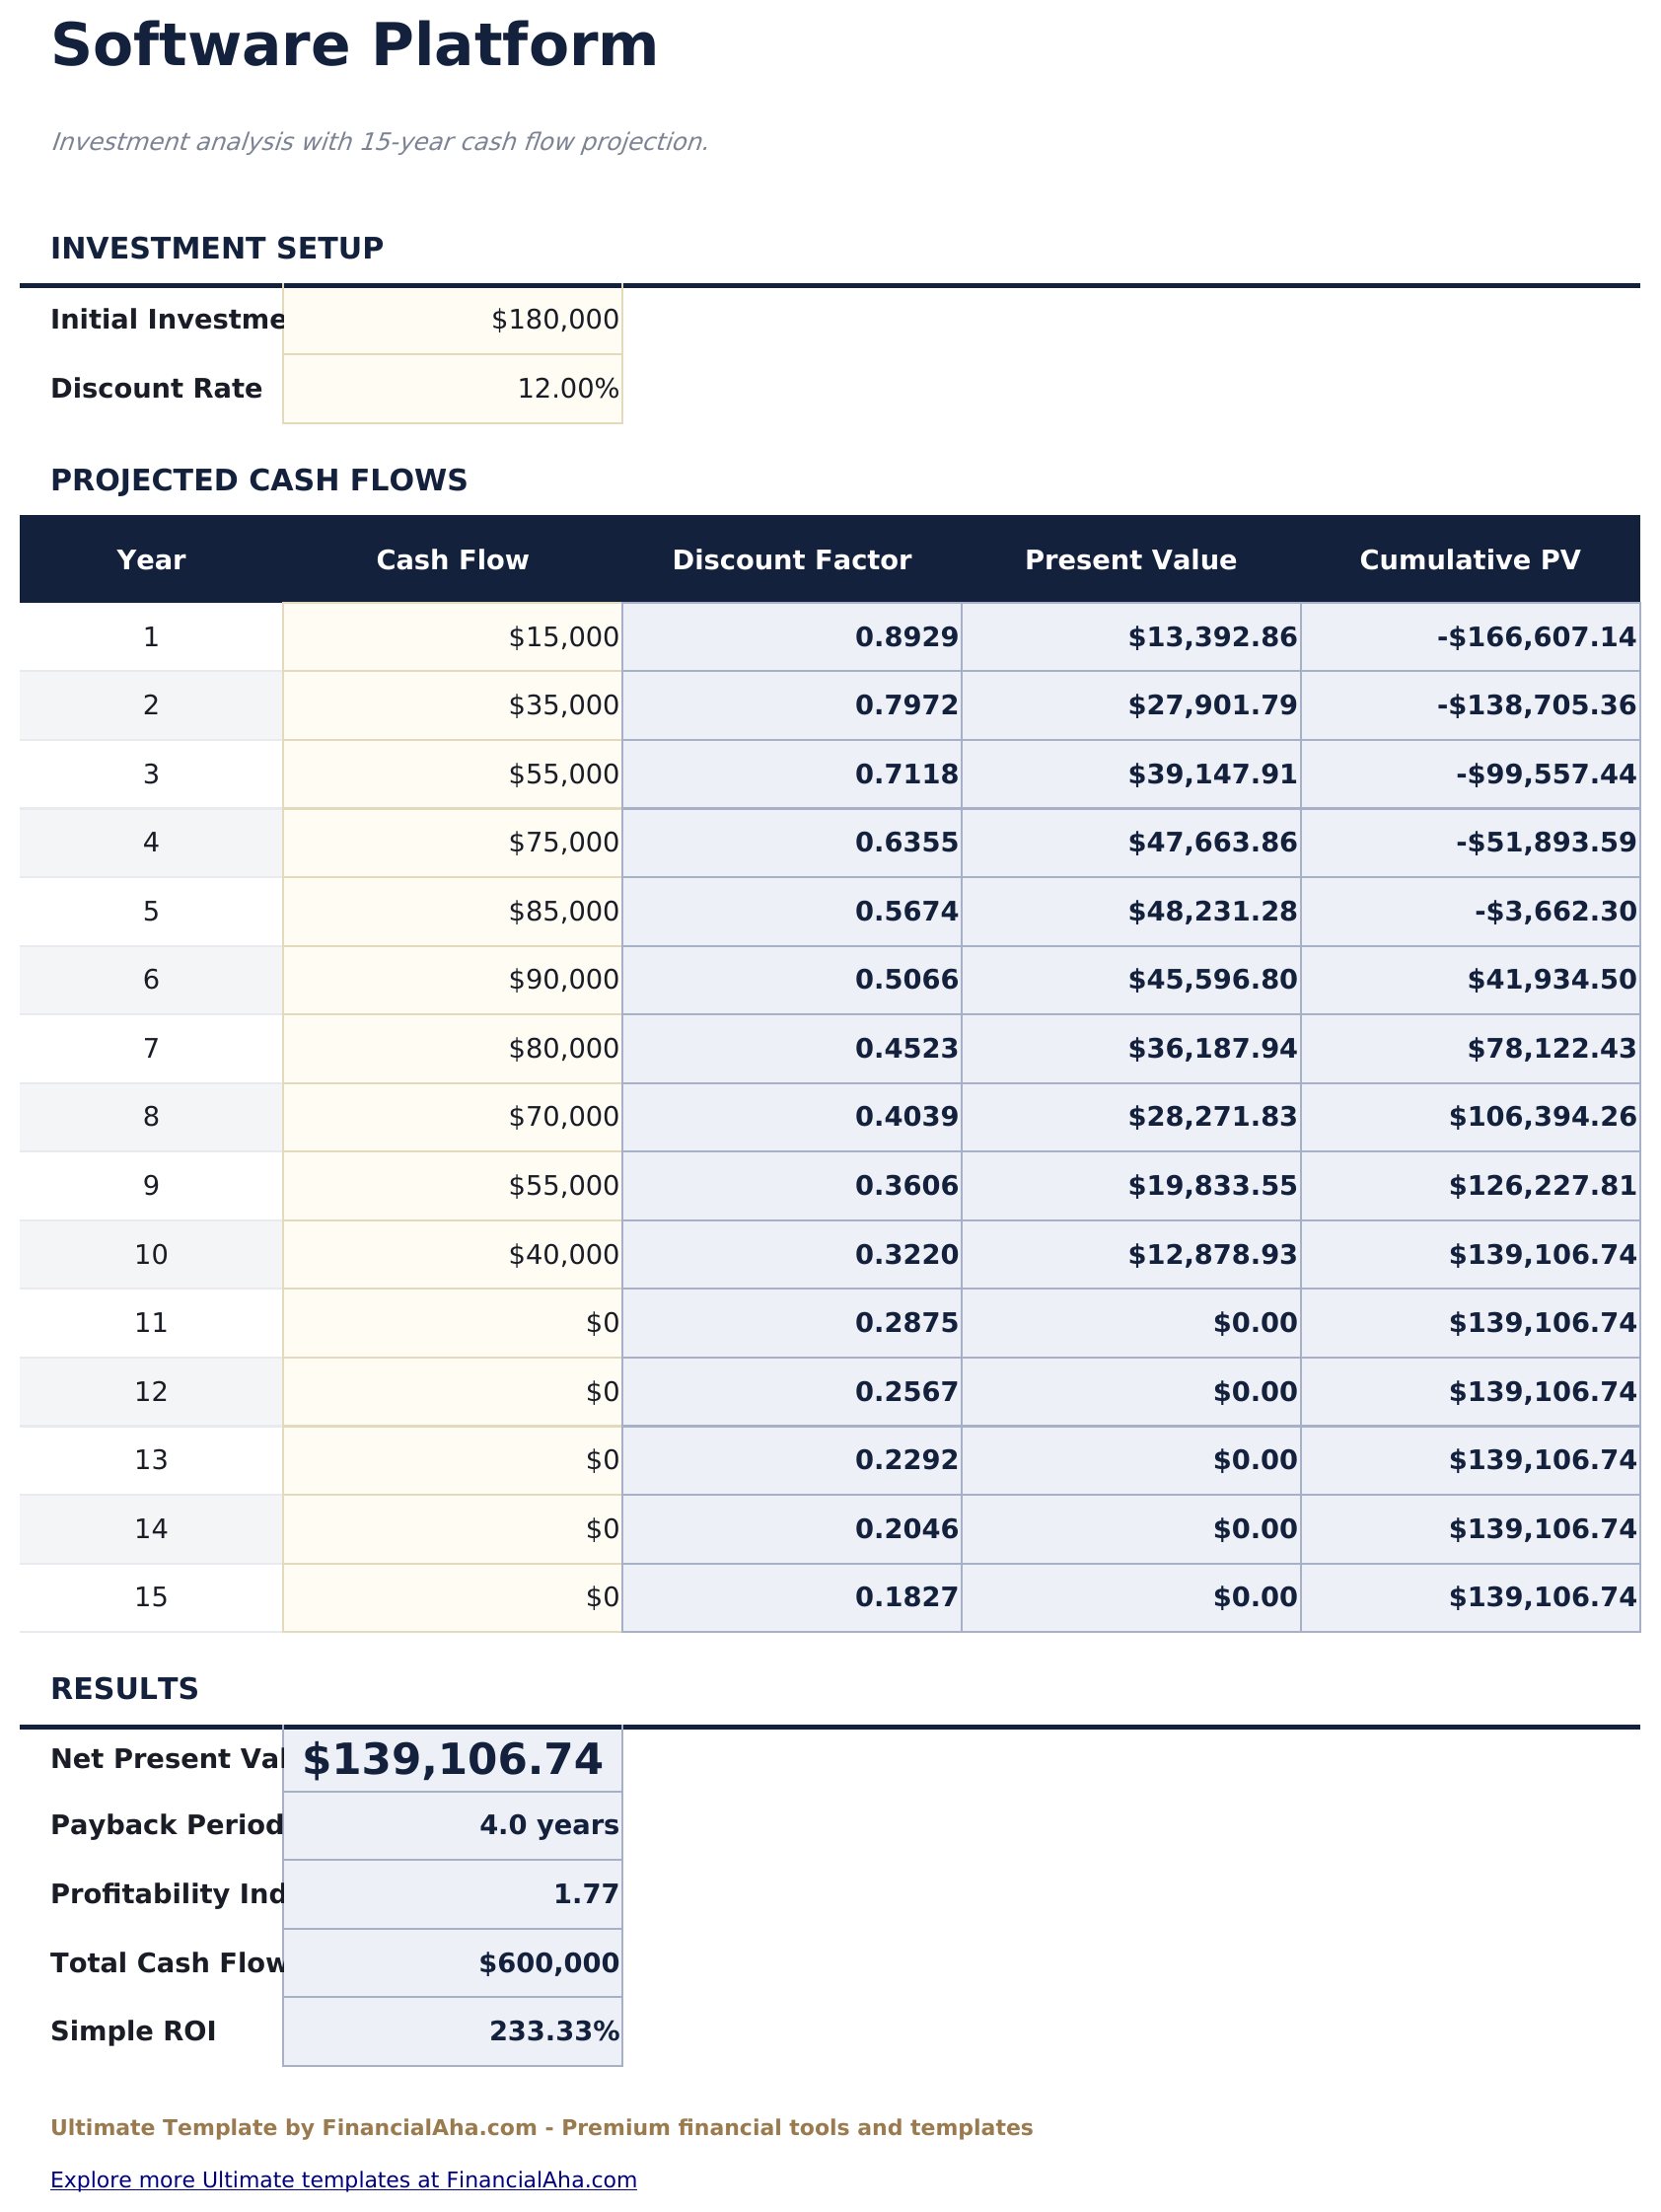Click the Total Cash Flow result

point(452,1962)
